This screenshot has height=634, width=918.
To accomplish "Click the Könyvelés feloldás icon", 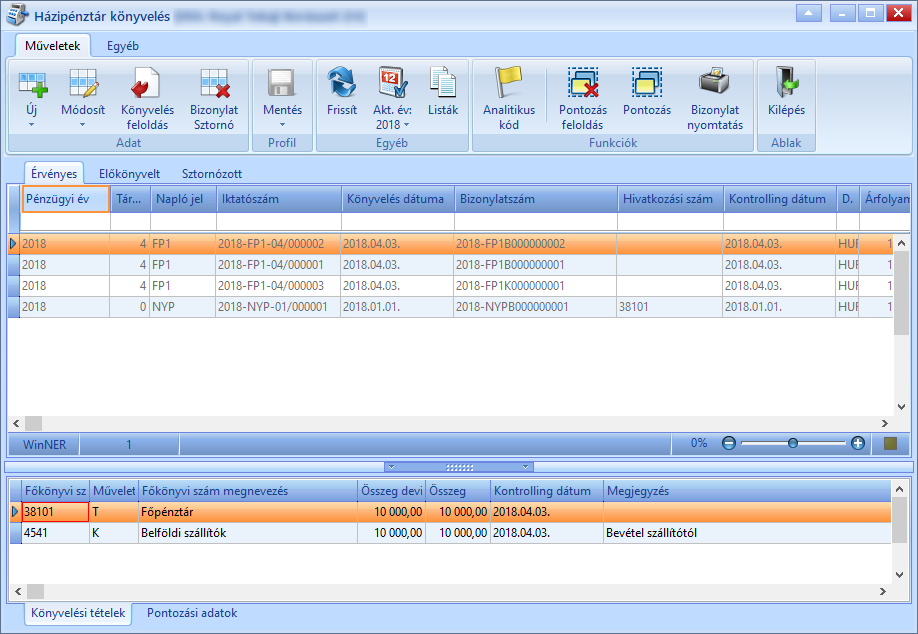I will point(146,83).
